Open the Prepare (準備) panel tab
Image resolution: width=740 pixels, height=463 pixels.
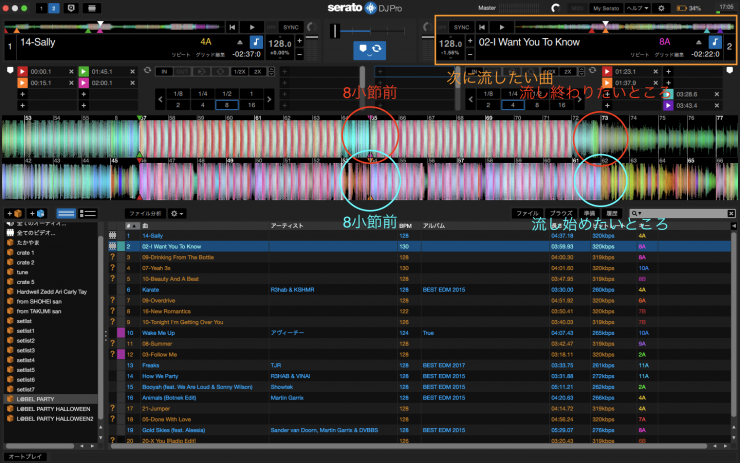(x=589, y=213)
